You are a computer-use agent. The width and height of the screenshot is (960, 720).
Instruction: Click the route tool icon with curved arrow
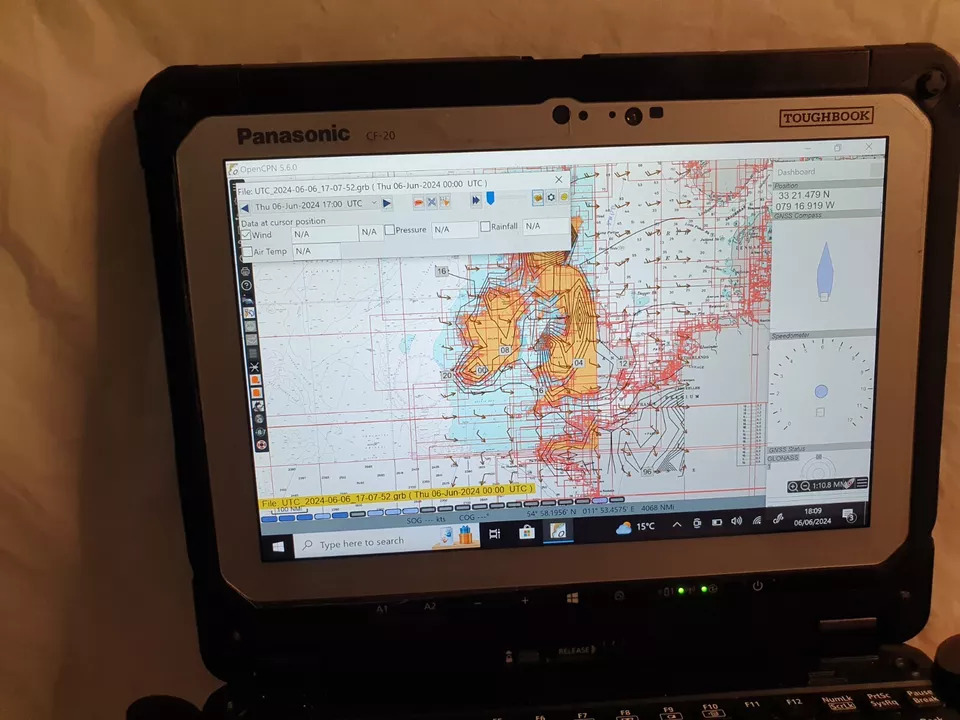point(249,313)
